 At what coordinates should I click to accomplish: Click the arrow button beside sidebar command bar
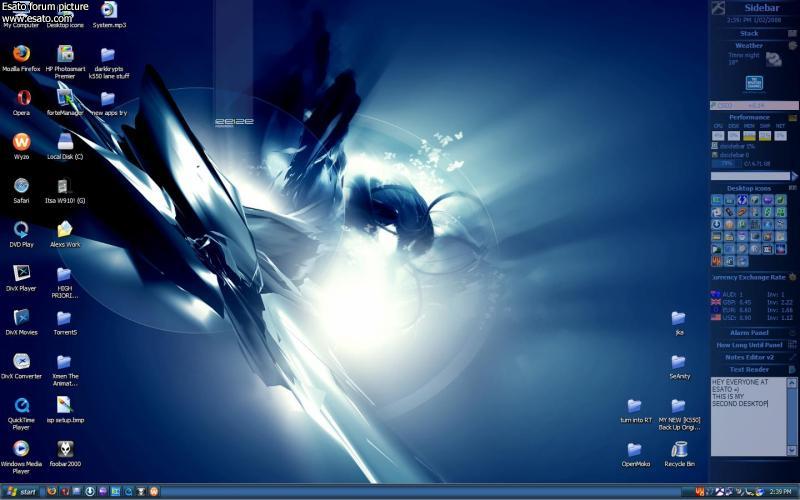pos(794,176)
